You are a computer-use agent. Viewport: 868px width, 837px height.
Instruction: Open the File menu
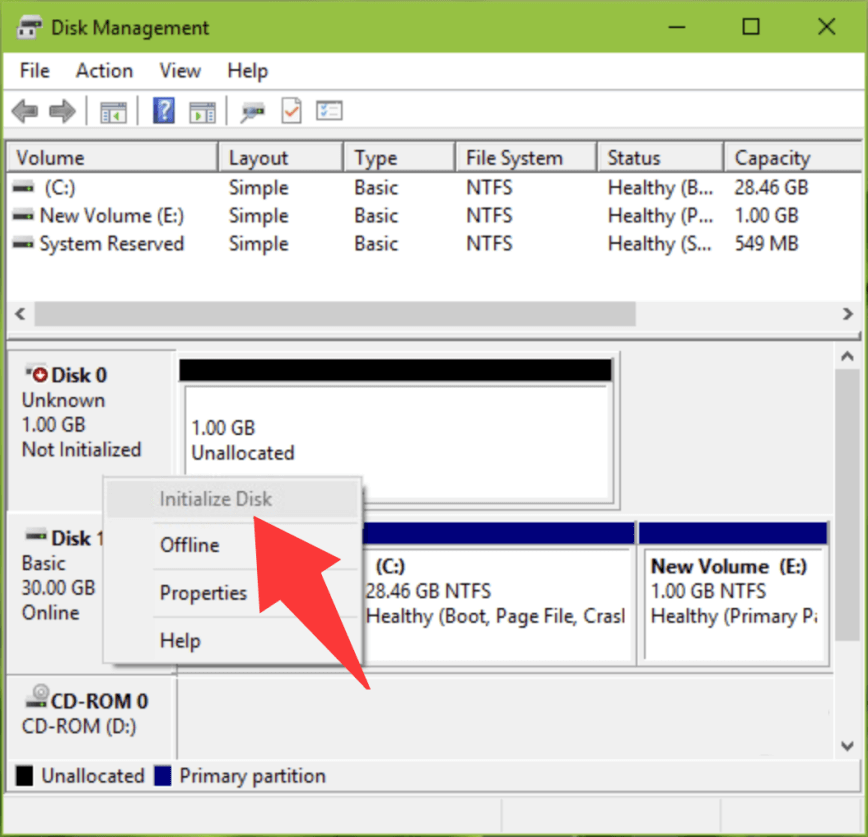pyautogui.click(x=34, y=71)
